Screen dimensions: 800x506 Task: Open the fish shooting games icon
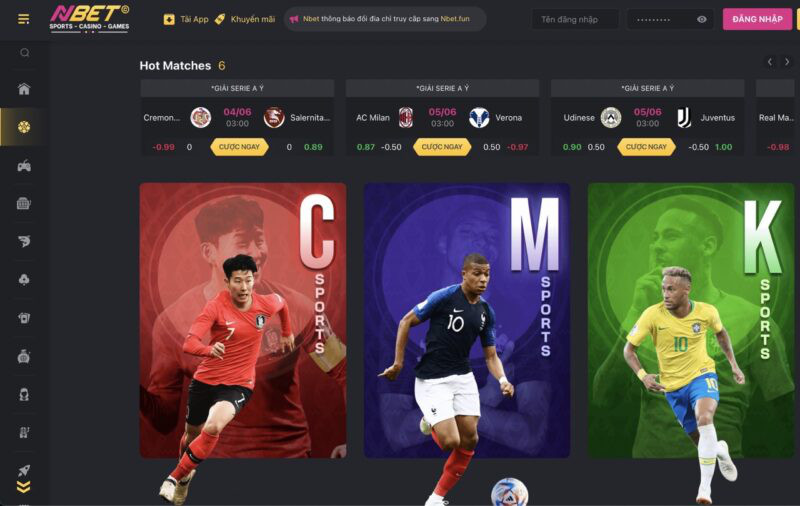[24, 241]
